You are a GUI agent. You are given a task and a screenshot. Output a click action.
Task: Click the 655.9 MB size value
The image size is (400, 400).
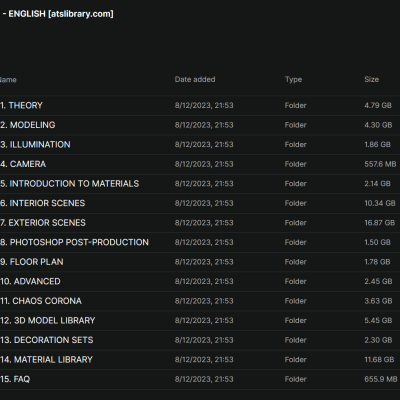click(381, 379)
